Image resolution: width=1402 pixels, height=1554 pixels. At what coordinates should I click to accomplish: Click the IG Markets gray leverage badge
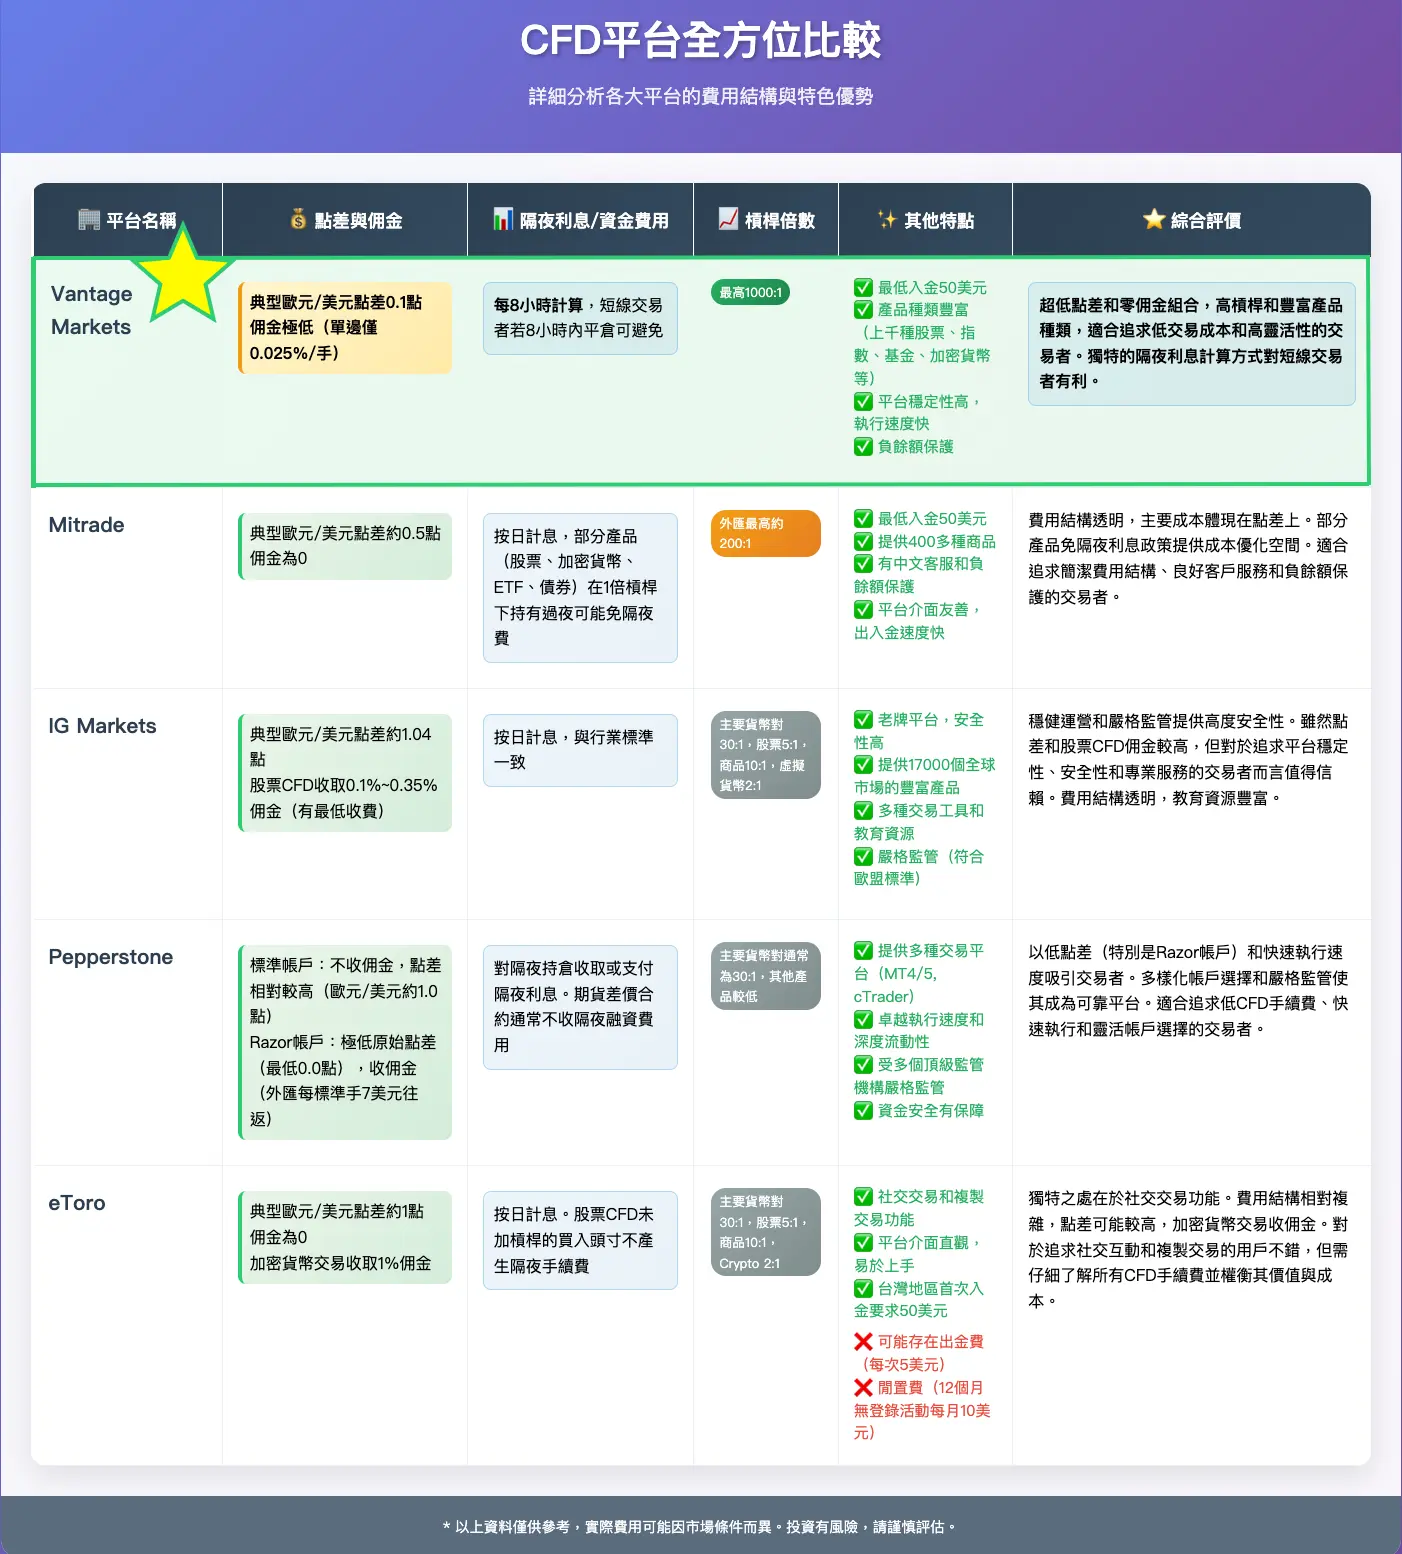(x=765, y=755)
